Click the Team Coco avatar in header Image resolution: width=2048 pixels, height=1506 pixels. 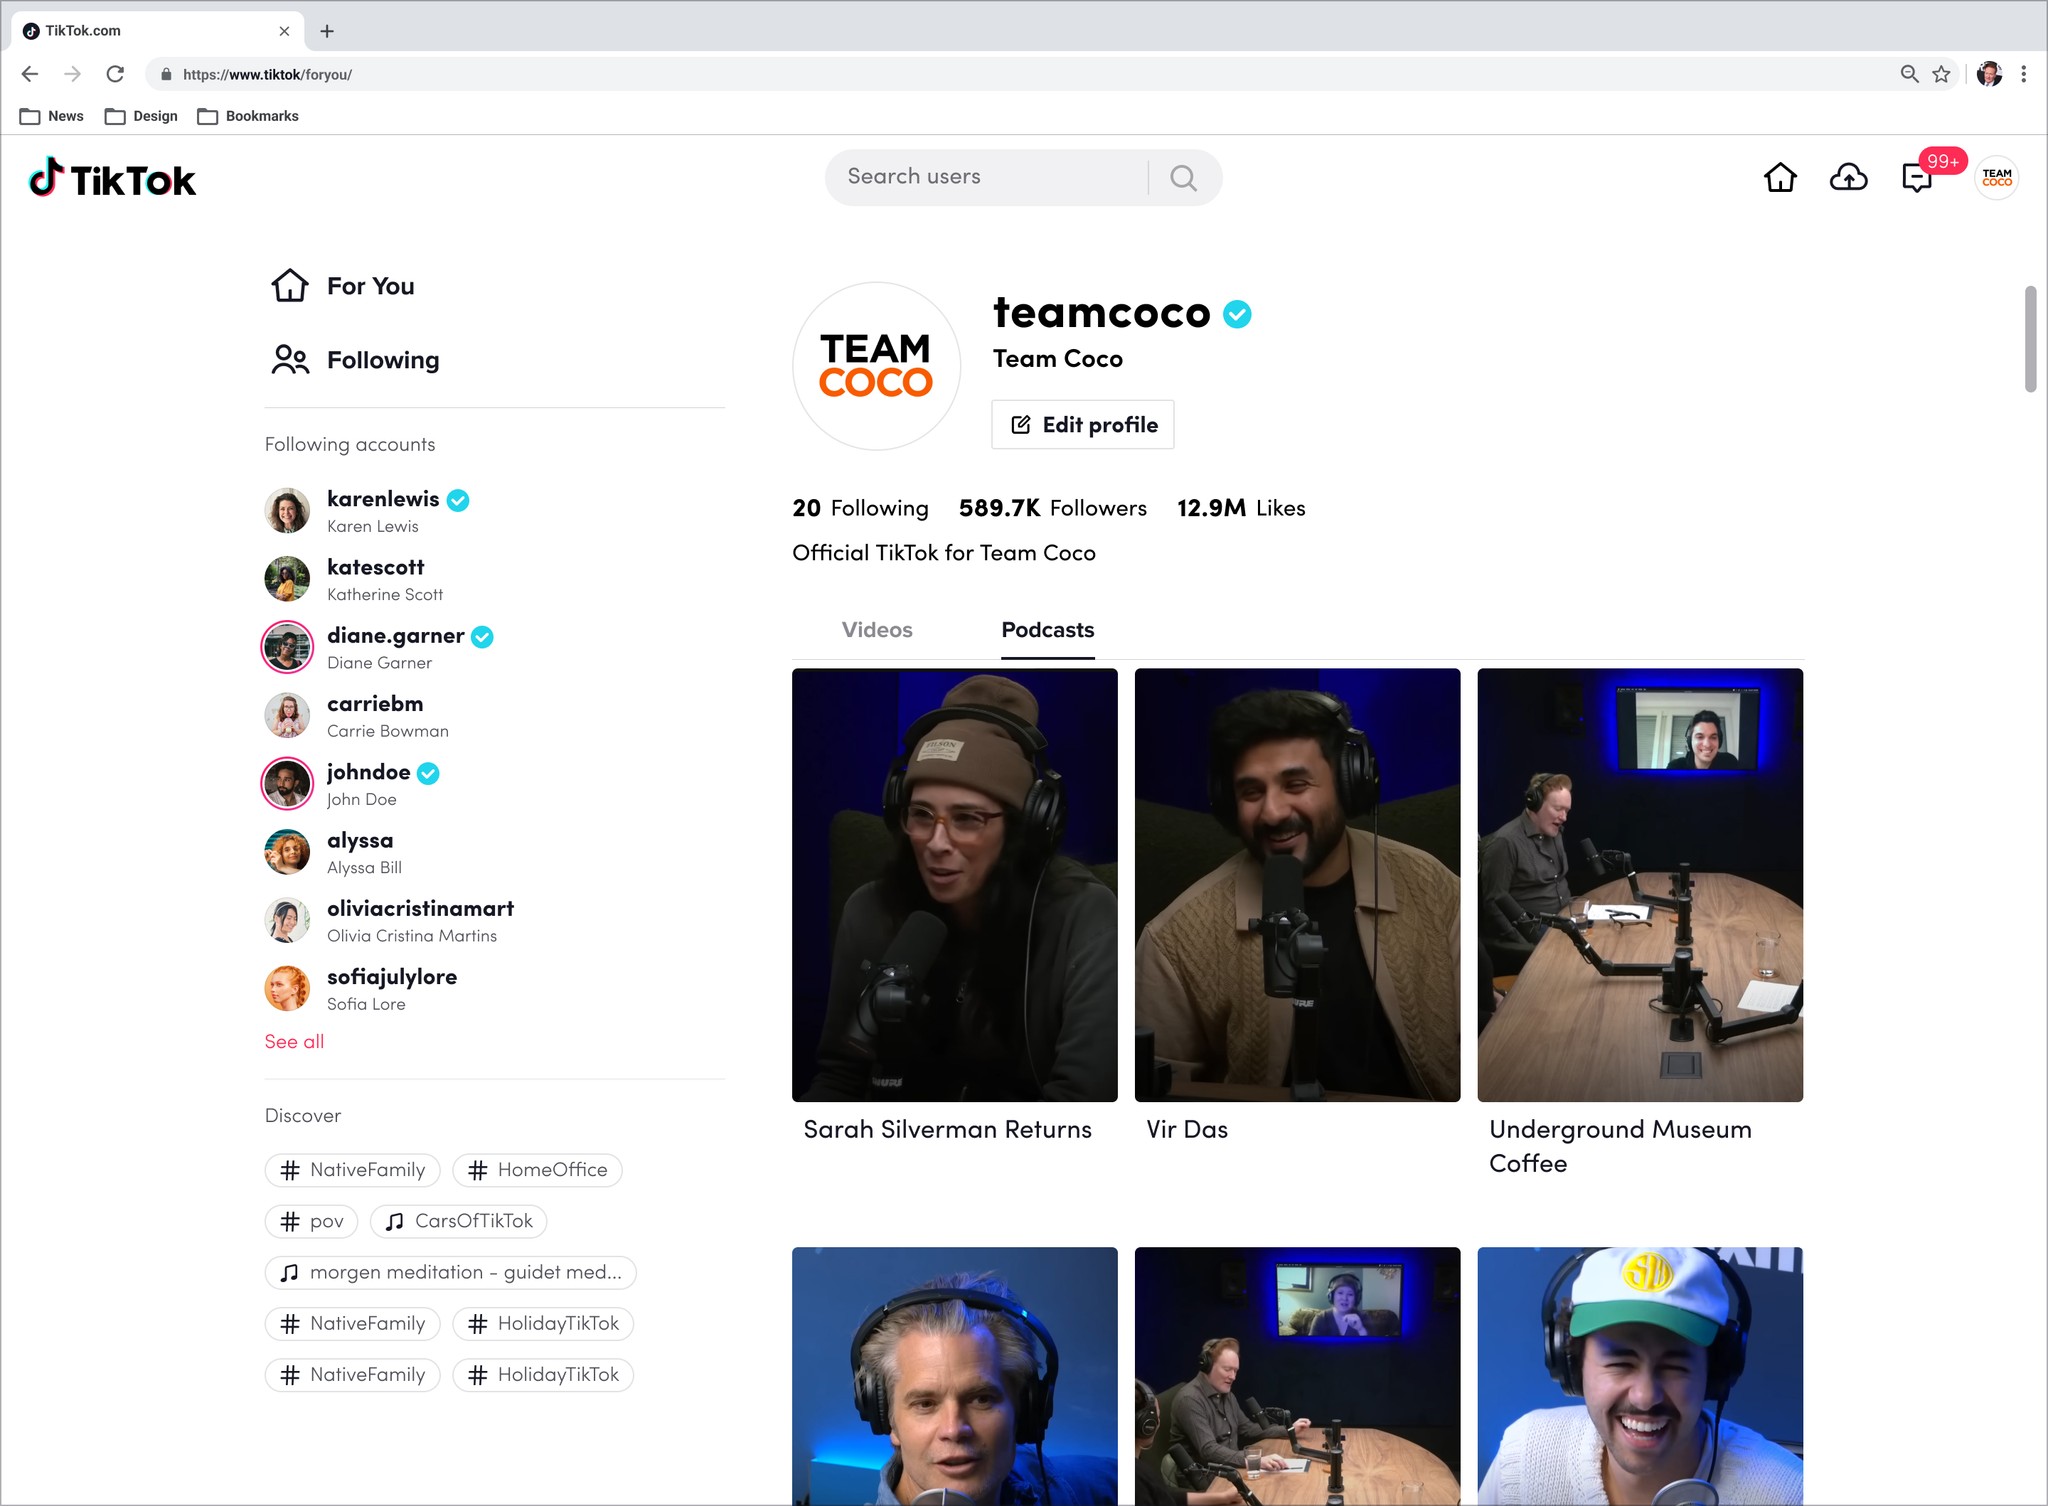tap(1996, 178)
